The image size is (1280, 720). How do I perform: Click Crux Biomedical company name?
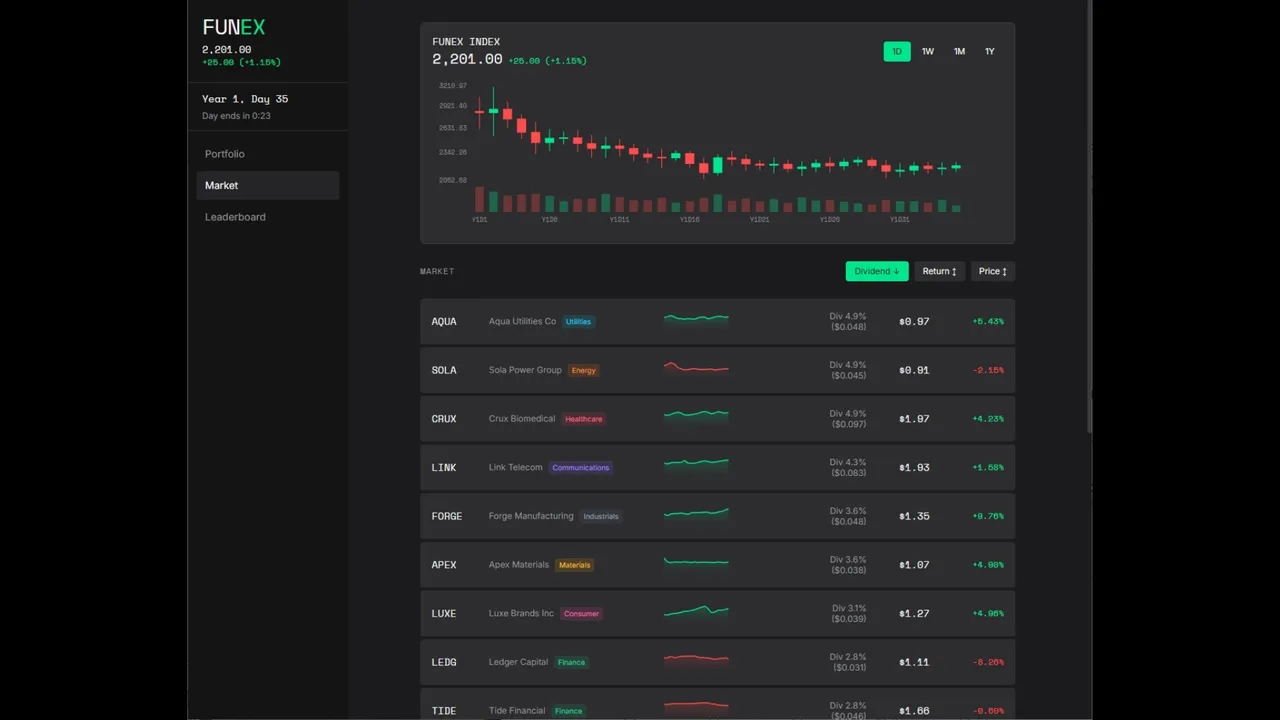coord(522,419)
